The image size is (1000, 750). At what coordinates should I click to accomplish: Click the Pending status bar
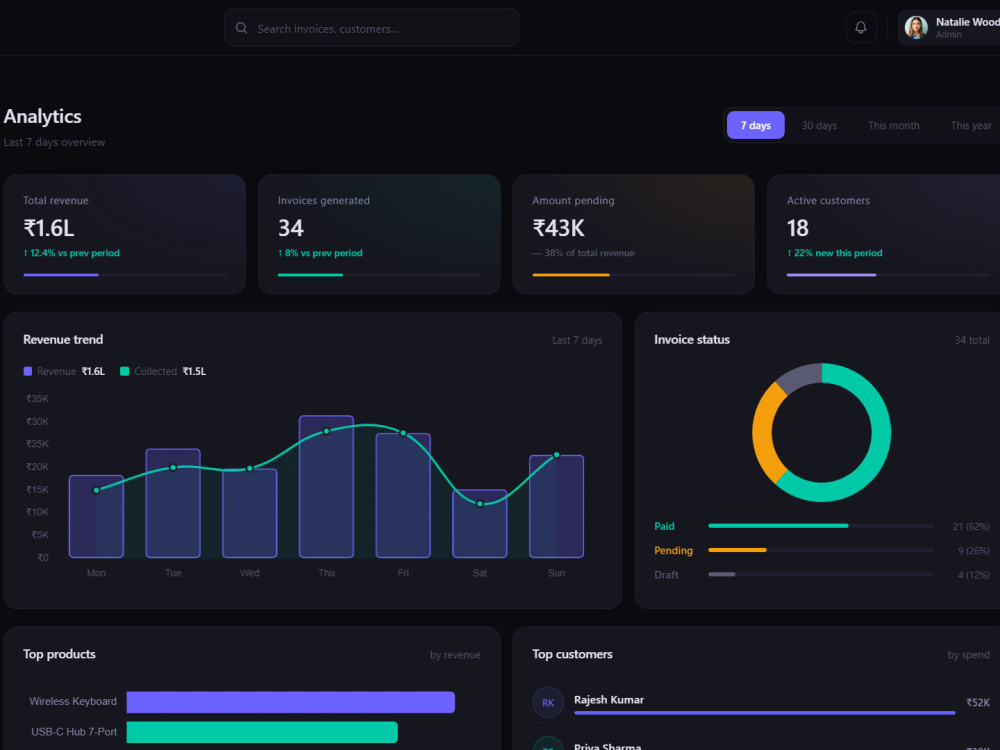[x=821, y=550]
